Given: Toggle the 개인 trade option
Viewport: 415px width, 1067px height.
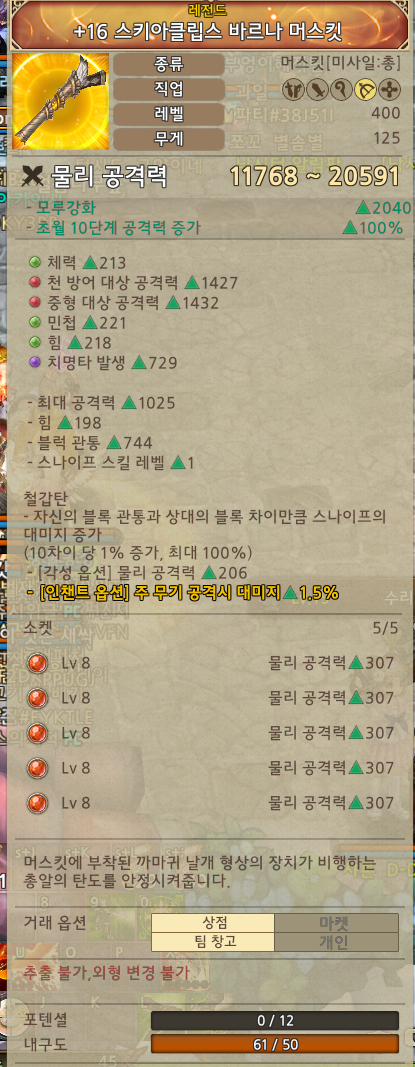Looking at the screenshot, I should [336, 942].
